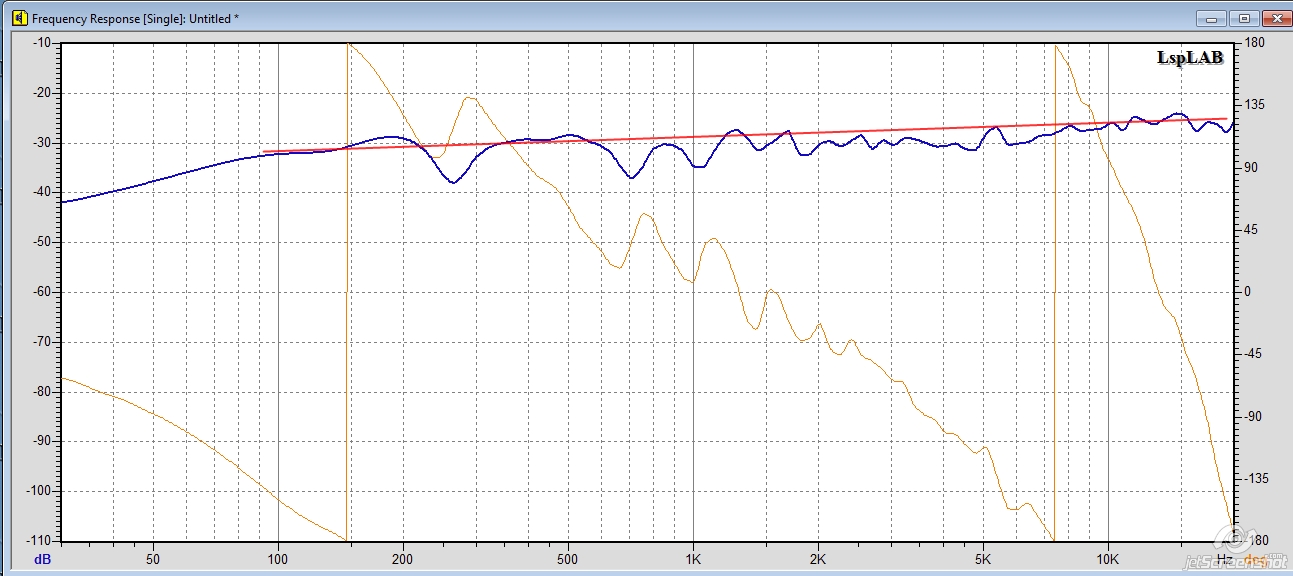Click the 5K tick label on frequency axis

(983, 559)
